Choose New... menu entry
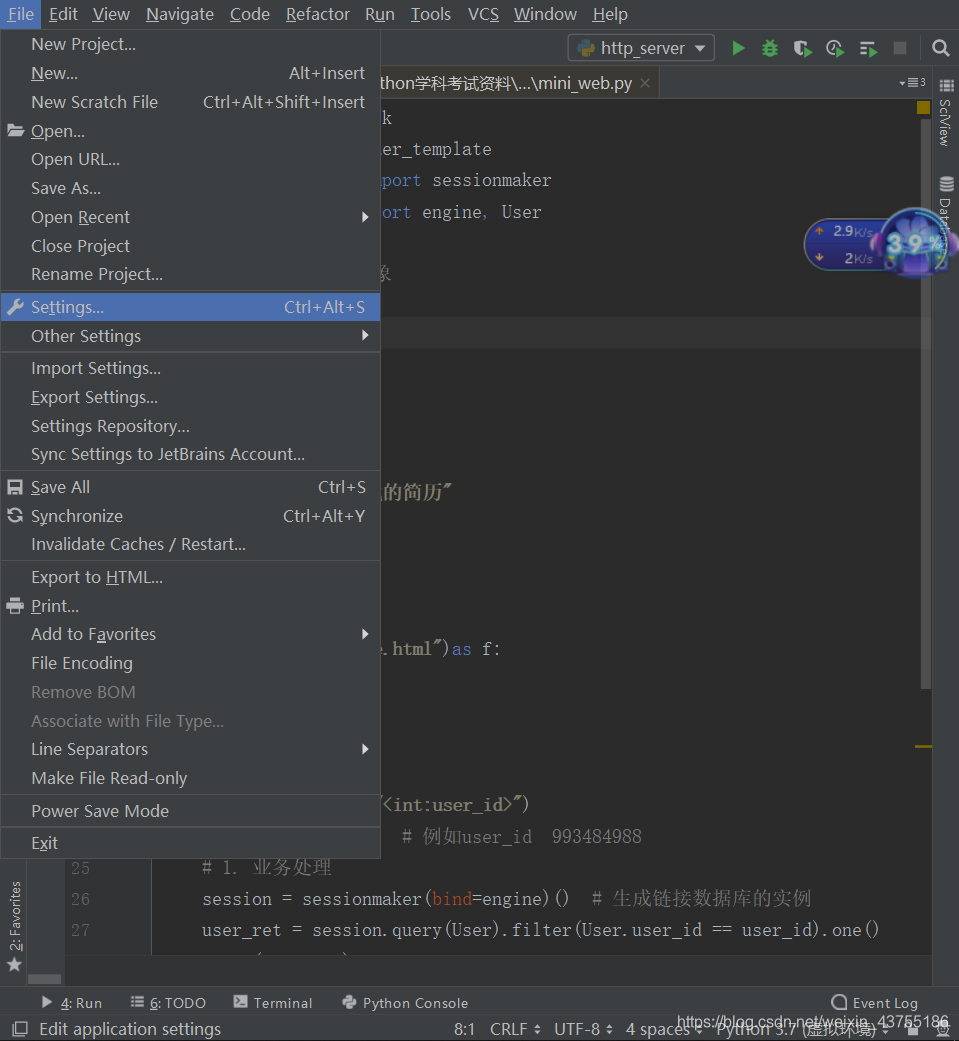 191,73
